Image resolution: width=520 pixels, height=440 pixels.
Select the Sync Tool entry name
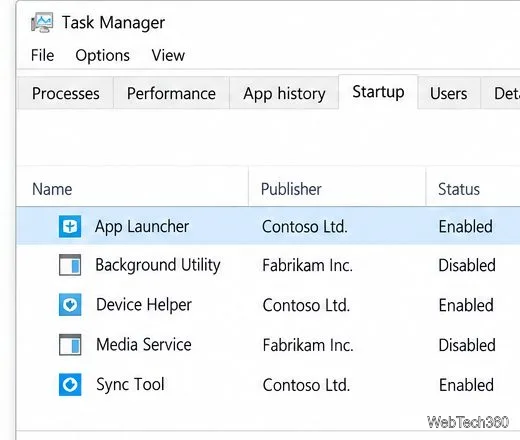[130, 384]
